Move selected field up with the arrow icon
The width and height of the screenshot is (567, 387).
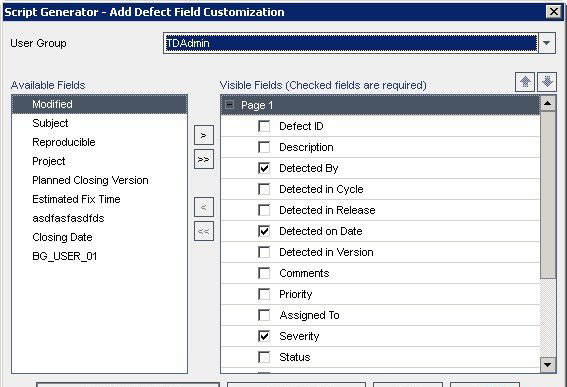525,82
